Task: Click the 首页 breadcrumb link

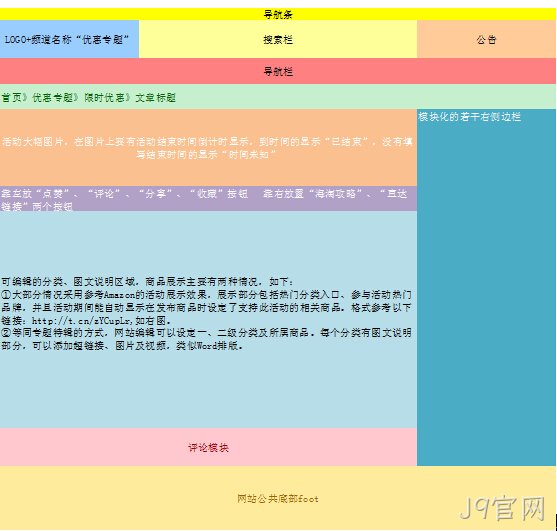Action: coord(11,97)
